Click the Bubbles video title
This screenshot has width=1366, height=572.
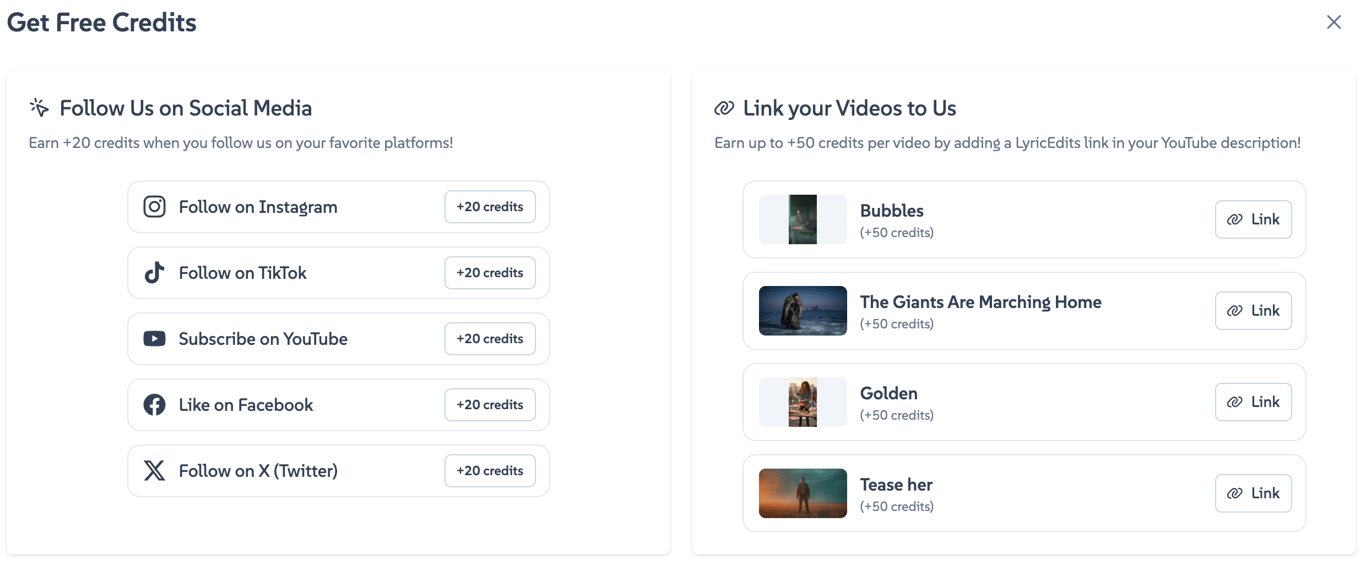tap(892, 211)
